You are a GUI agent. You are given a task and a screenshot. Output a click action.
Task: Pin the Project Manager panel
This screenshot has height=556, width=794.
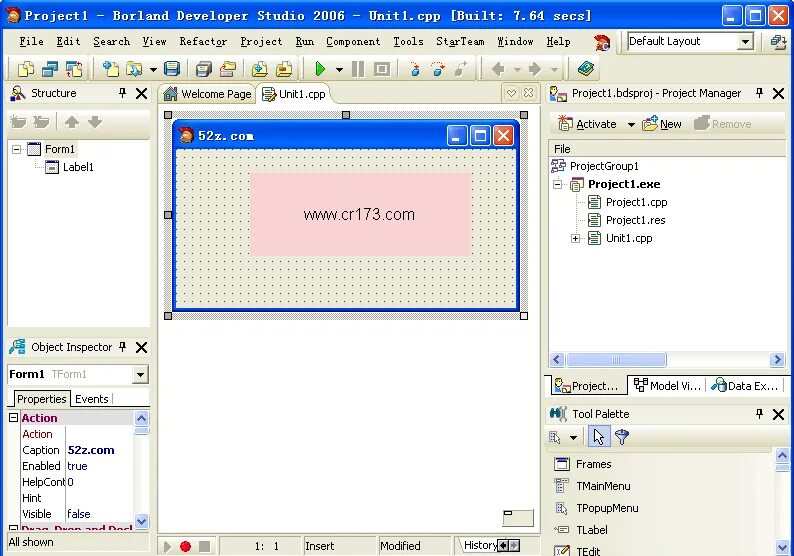pos(759,93)
